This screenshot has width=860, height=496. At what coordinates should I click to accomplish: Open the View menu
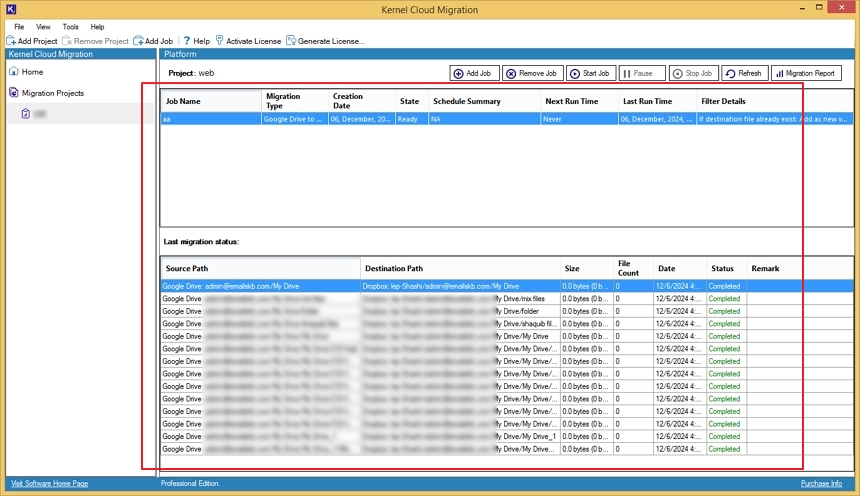(43, 26)
